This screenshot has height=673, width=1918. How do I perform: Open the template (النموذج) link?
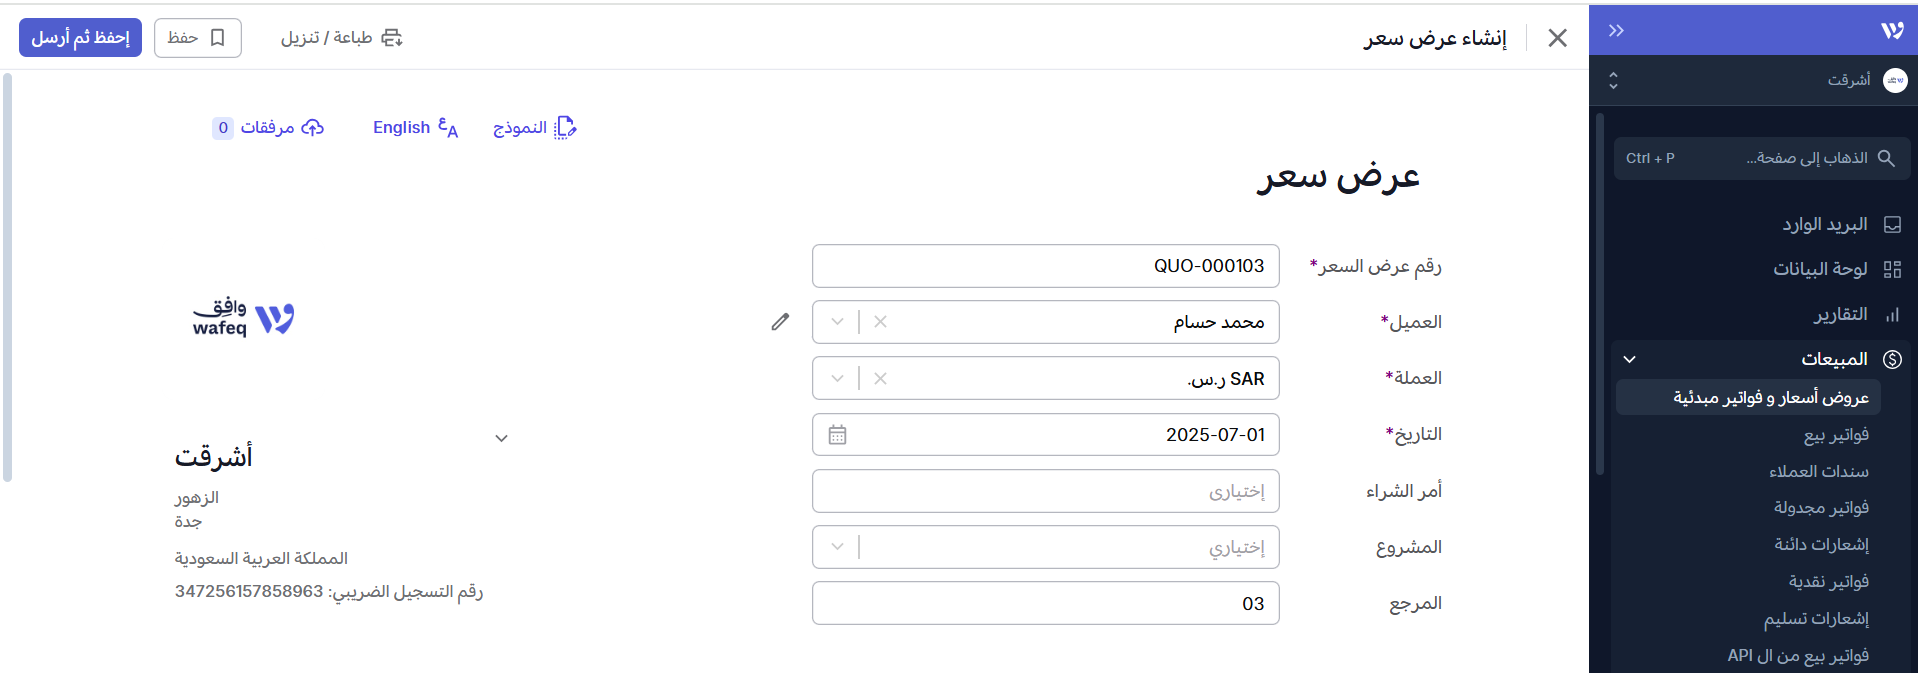[x=535, y=128]
